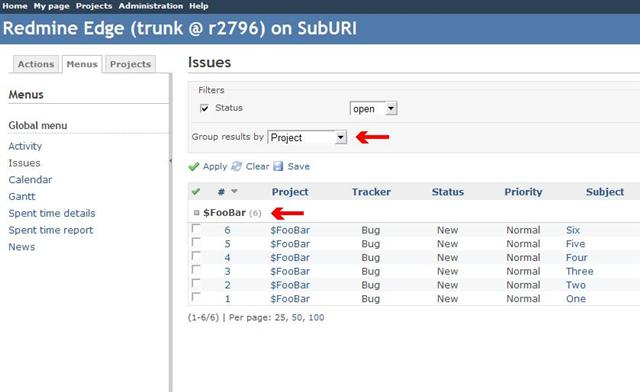Sort by the # column header
Screen dimensions: 640x392
[221, 192]
